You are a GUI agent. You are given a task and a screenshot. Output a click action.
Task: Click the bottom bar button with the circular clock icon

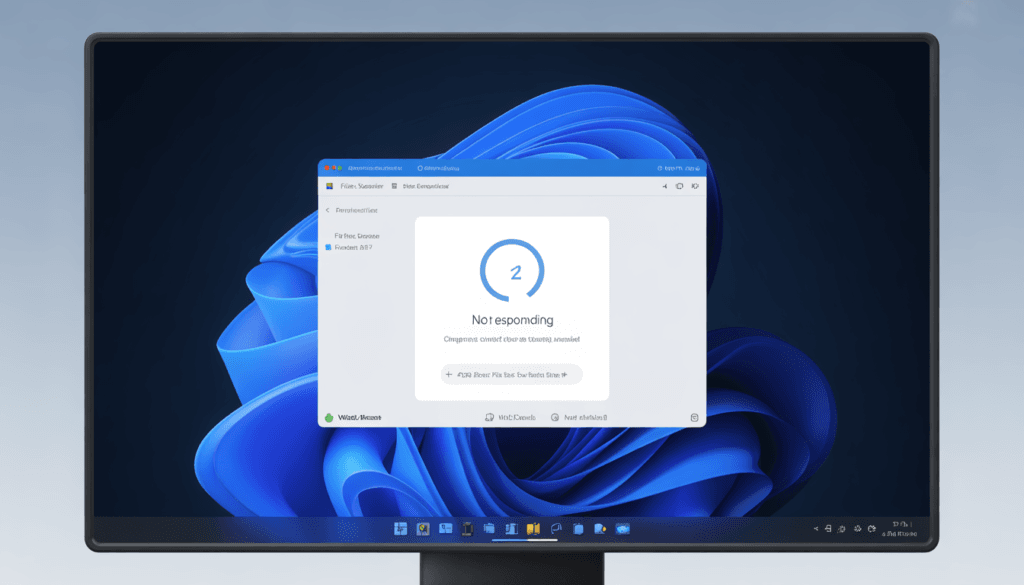tap(579, 417)
